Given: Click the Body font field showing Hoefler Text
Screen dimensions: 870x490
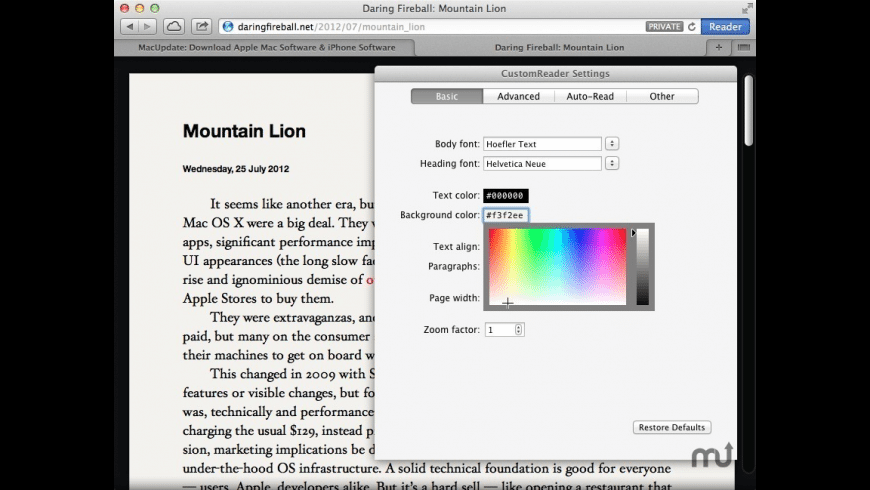Looking at the screenshot, I should pyautogui.click(x=542, y=144).
